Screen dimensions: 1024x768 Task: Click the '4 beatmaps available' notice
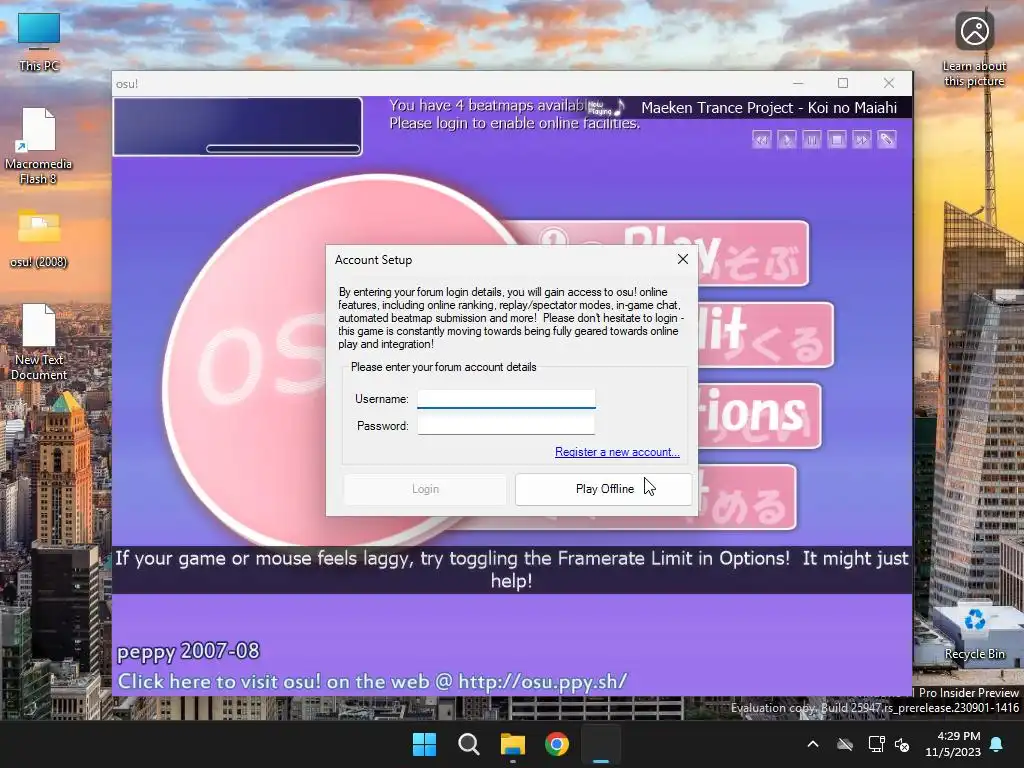[487, 105]
